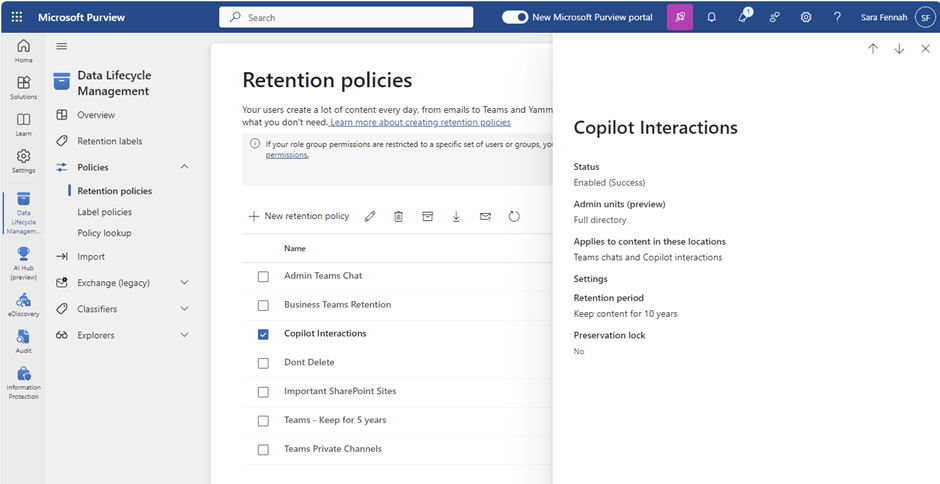The height and width of the screenshot is (484, 940).
Task: Select Label policies nav item
Action: 104,212
